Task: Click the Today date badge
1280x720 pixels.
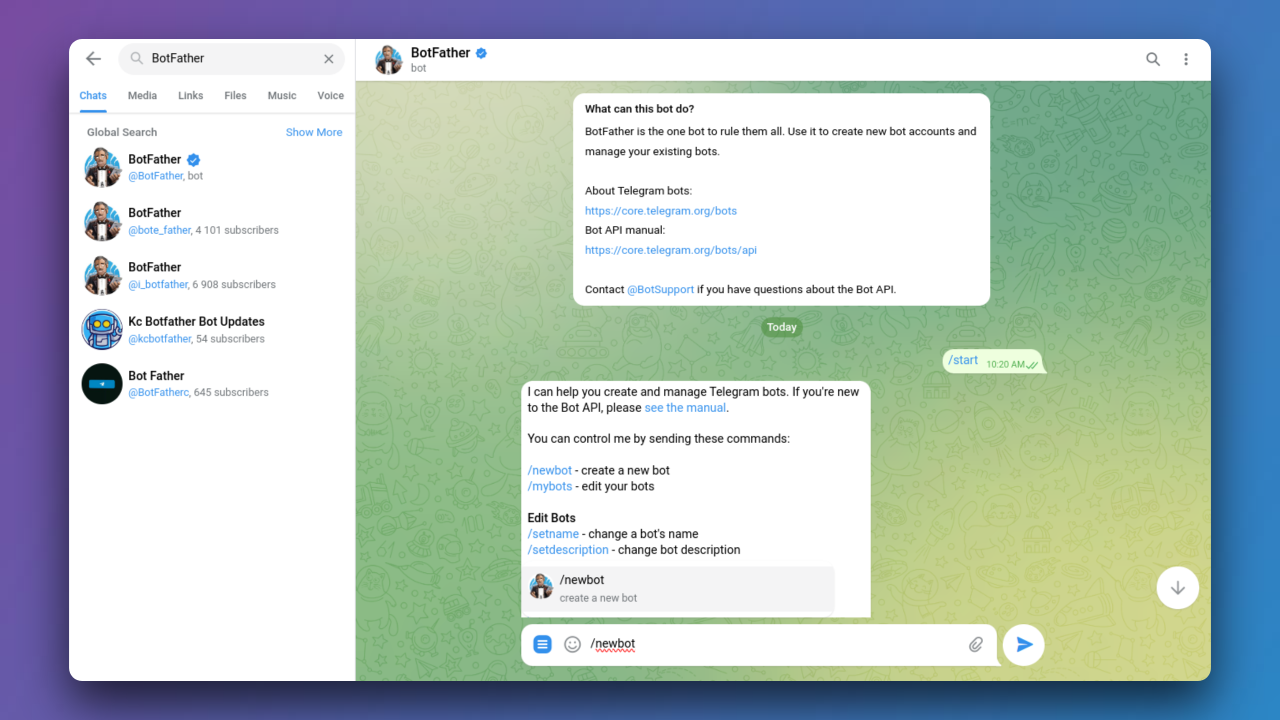Action: tap(782, 327)
